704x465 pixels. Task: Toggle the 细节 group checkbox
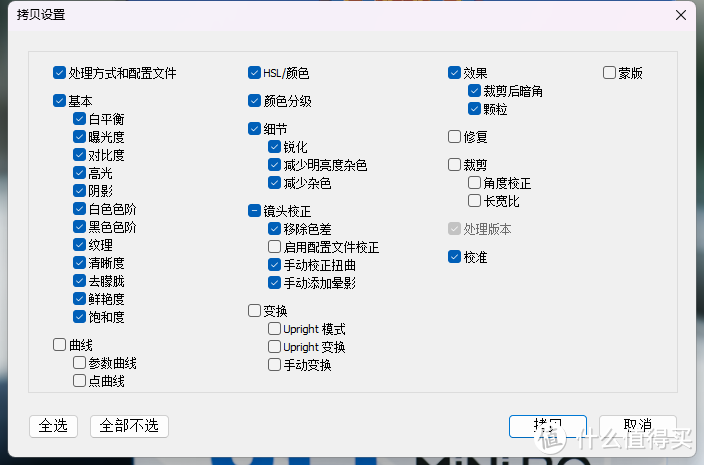pyautogui.click(x=254, y=129)
